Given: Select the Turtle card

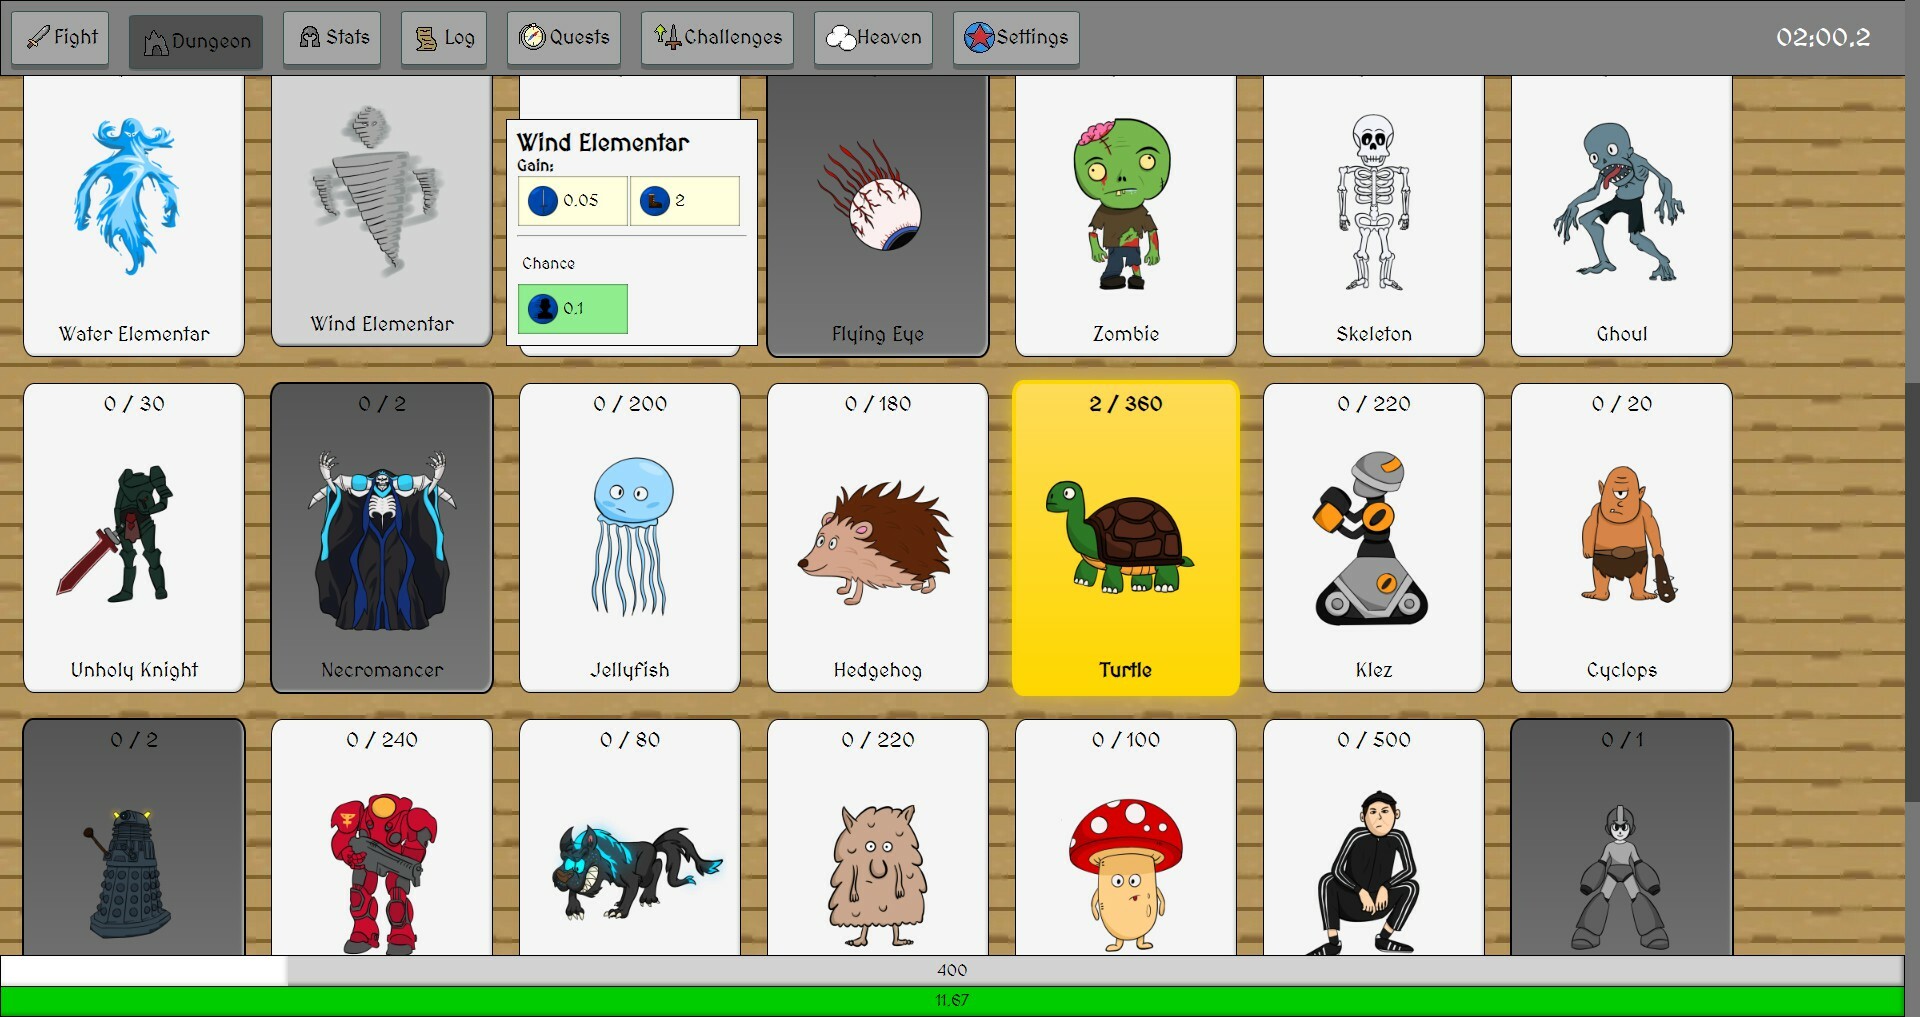Looking at the screenshot, I should click(x=1125, y=538).
